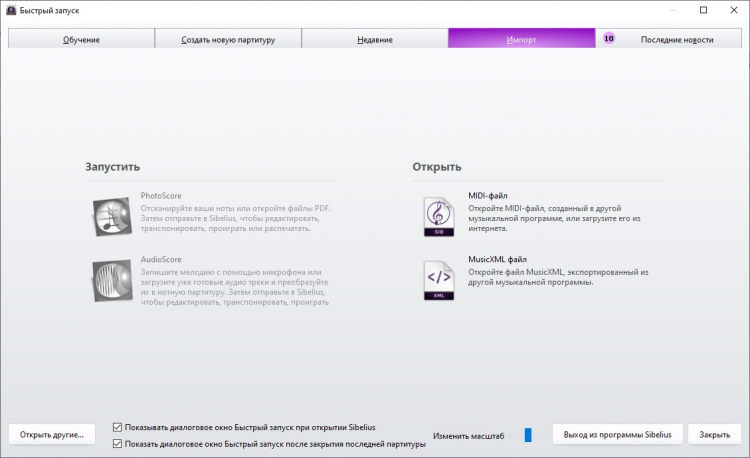Click the AudioScore title text
The image size is (750, 458).
click(x=161, y=259)
